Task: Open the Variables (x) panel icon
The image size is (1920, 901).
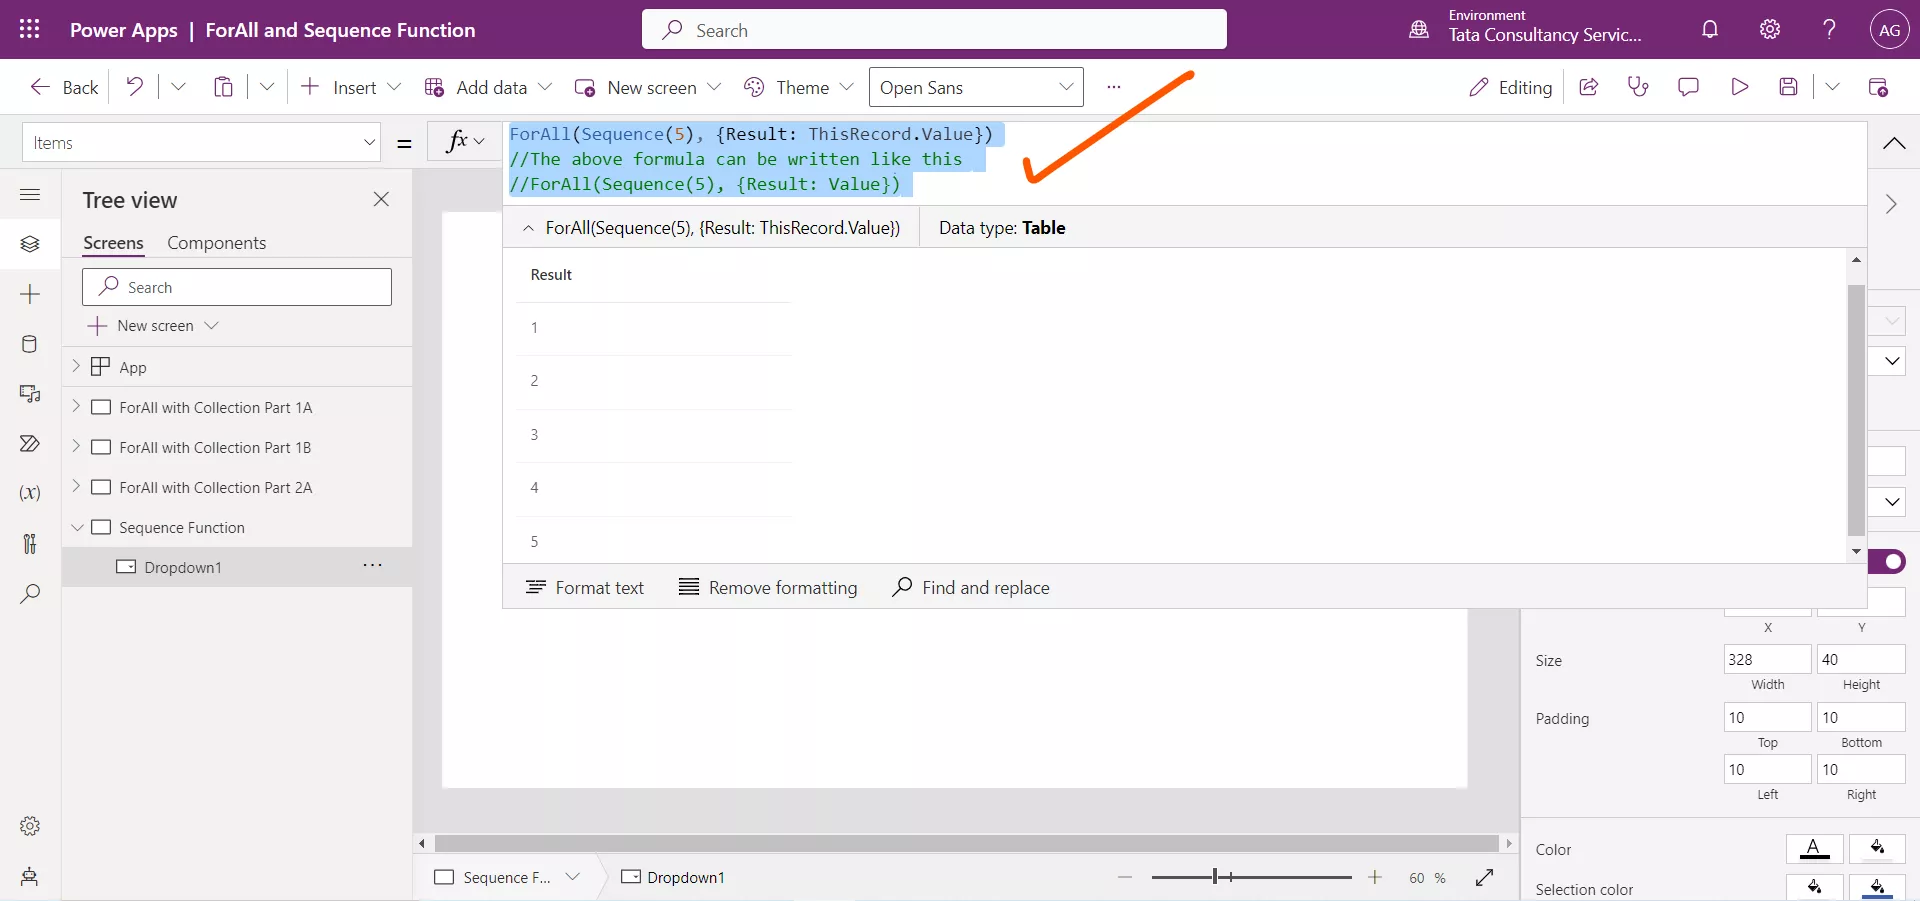Action: point(30,494)
